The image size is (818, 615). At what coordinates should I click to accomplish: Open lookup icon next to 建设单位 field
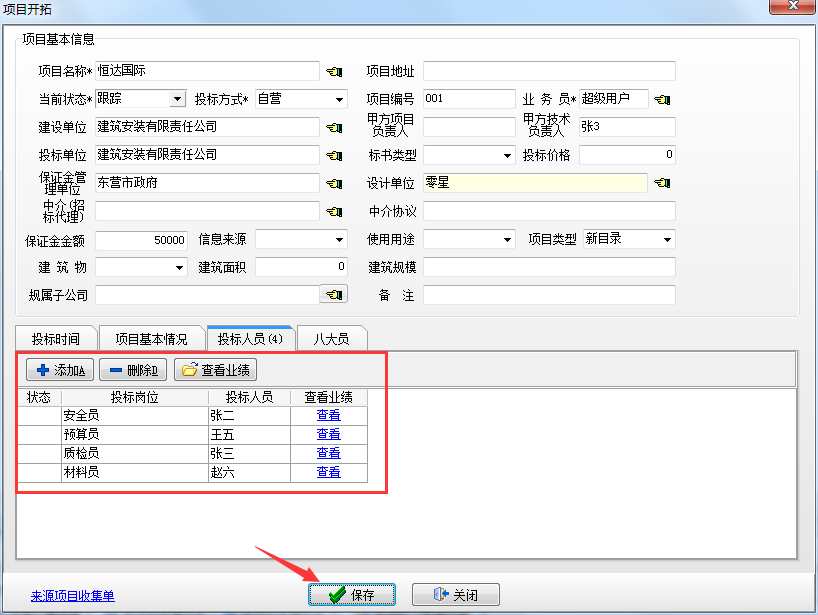click(x=334, y=127)
